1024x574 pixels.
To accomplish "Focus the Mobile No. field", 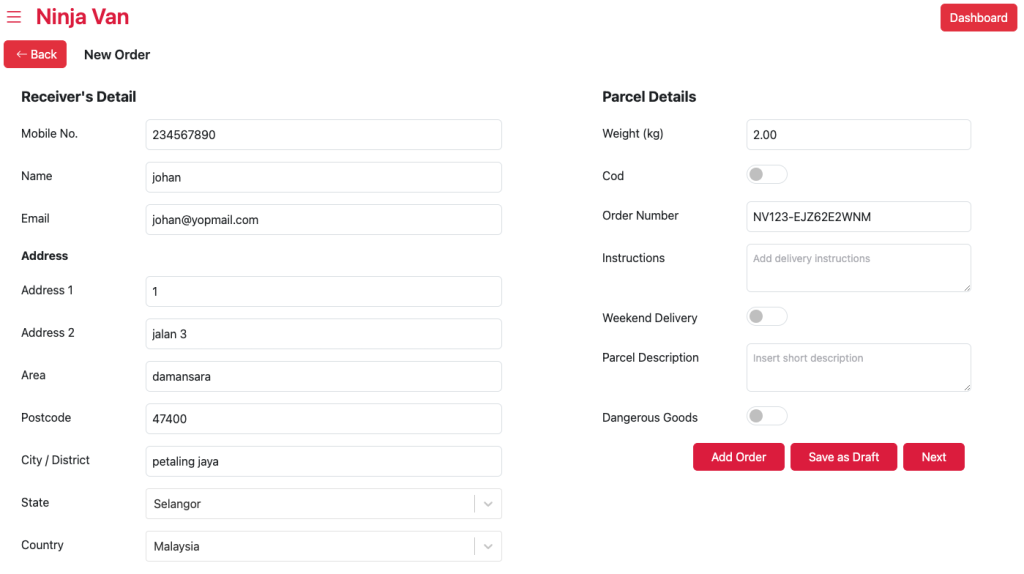I will coord(323,135).
